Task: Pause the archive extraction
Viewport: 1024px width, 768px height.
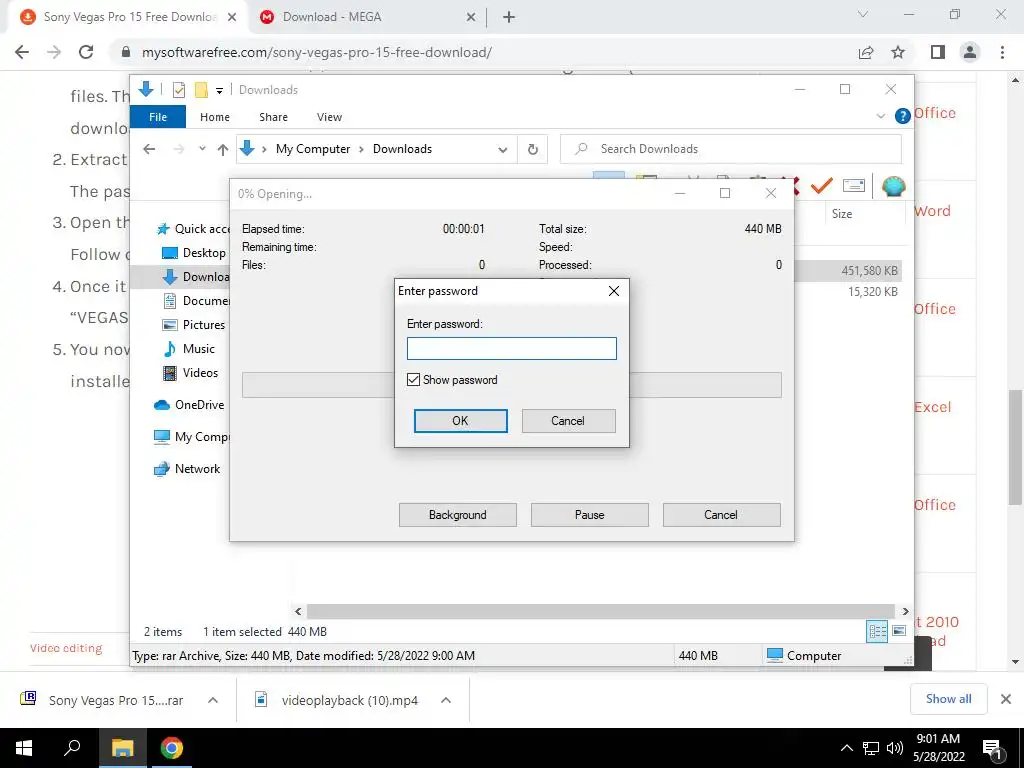Action: pyautogui.click(x=590, y=515)
